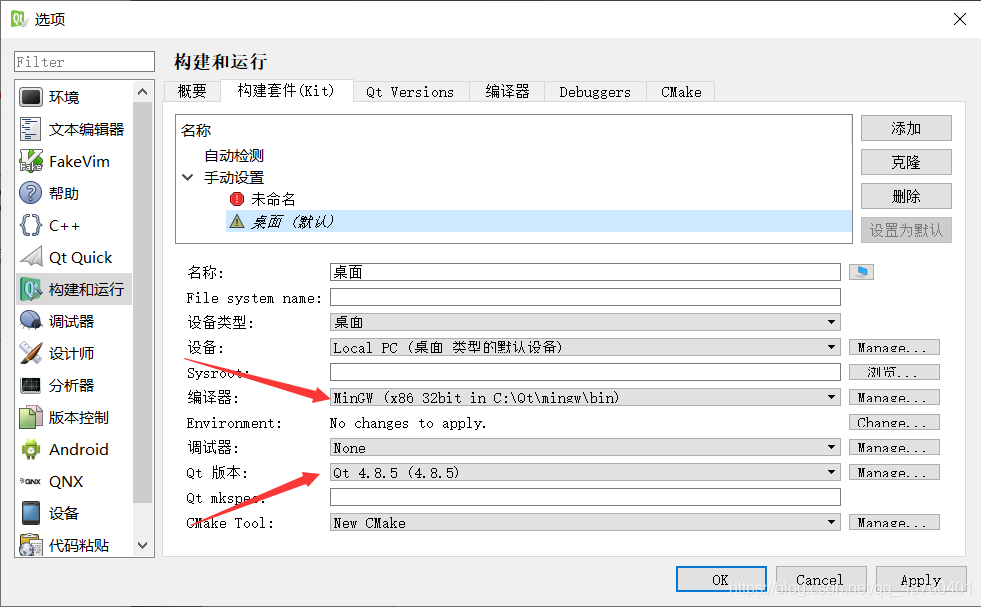The image size is (981, 607).
Task: Click the red error icon beside 未命名
Action: 237,199
